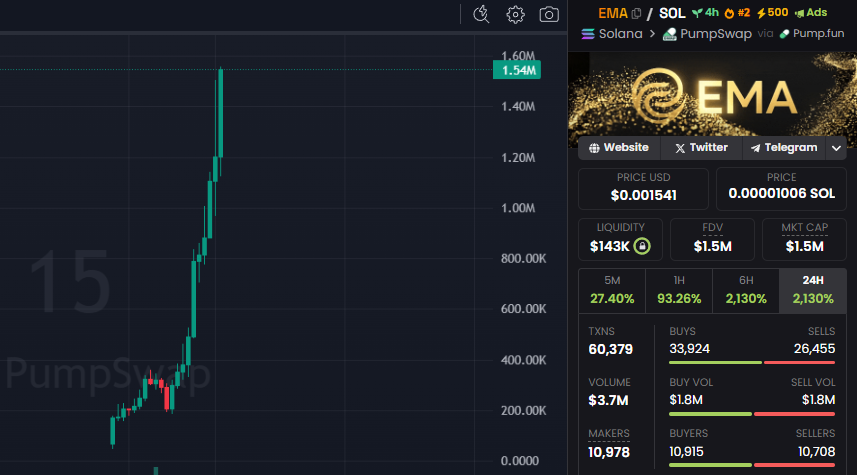This screenshot has width=857, height=475.
Task: Select the 1H timeframe tab
Action: (679, 290)
